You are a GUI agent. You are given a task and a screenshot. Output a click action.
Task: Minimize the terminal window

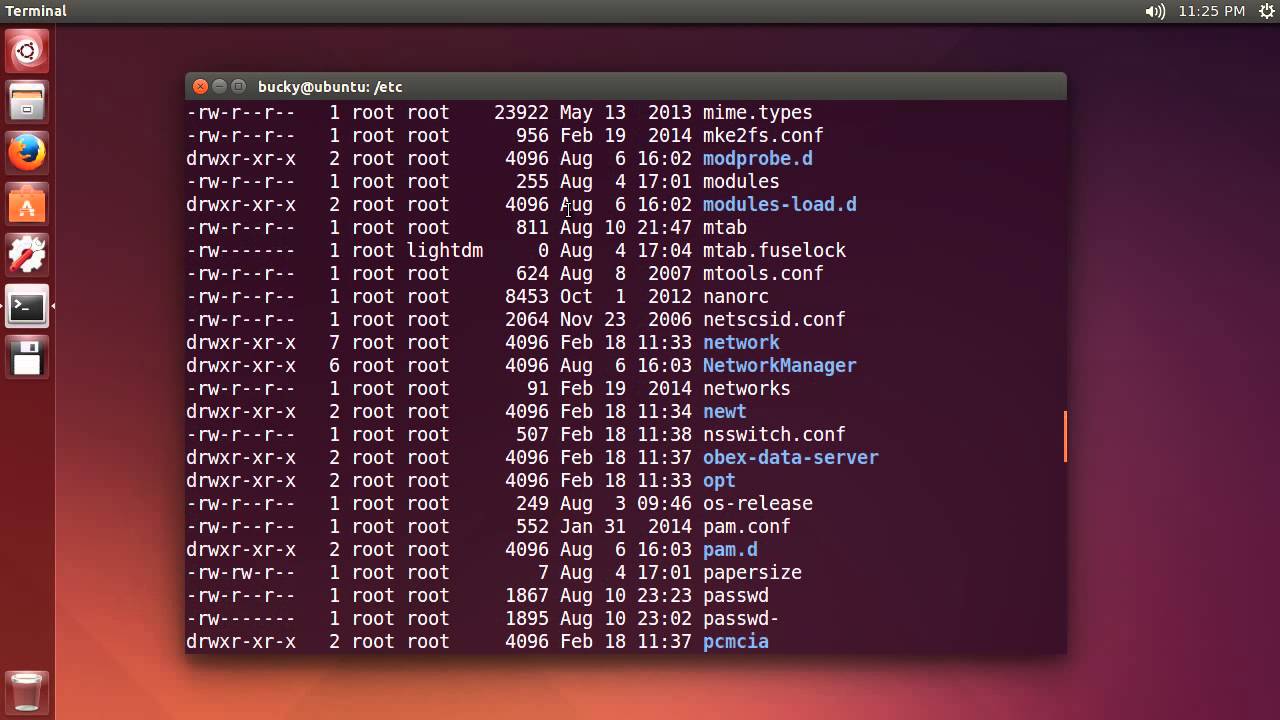click(219, 86)
